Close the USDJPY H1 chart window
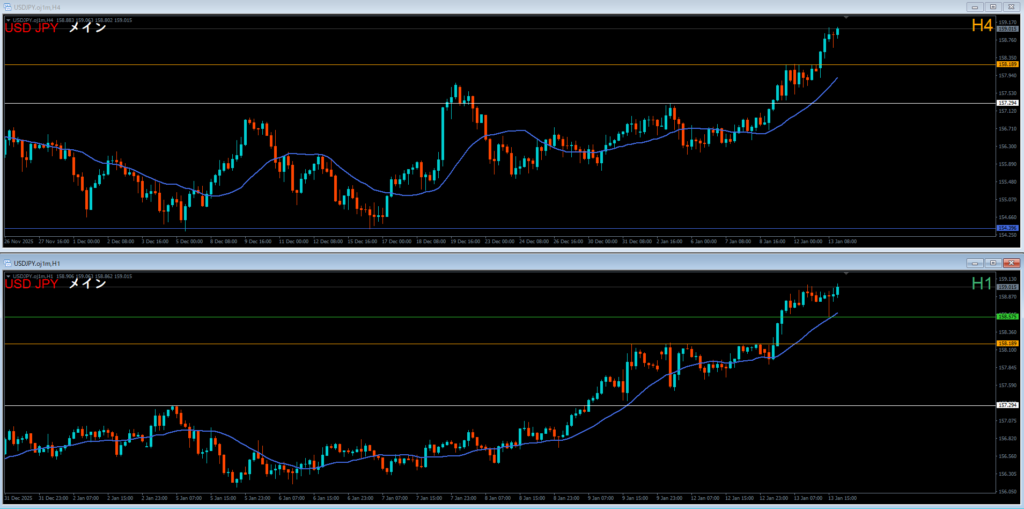1024x509 pixels. point(1010,262)
